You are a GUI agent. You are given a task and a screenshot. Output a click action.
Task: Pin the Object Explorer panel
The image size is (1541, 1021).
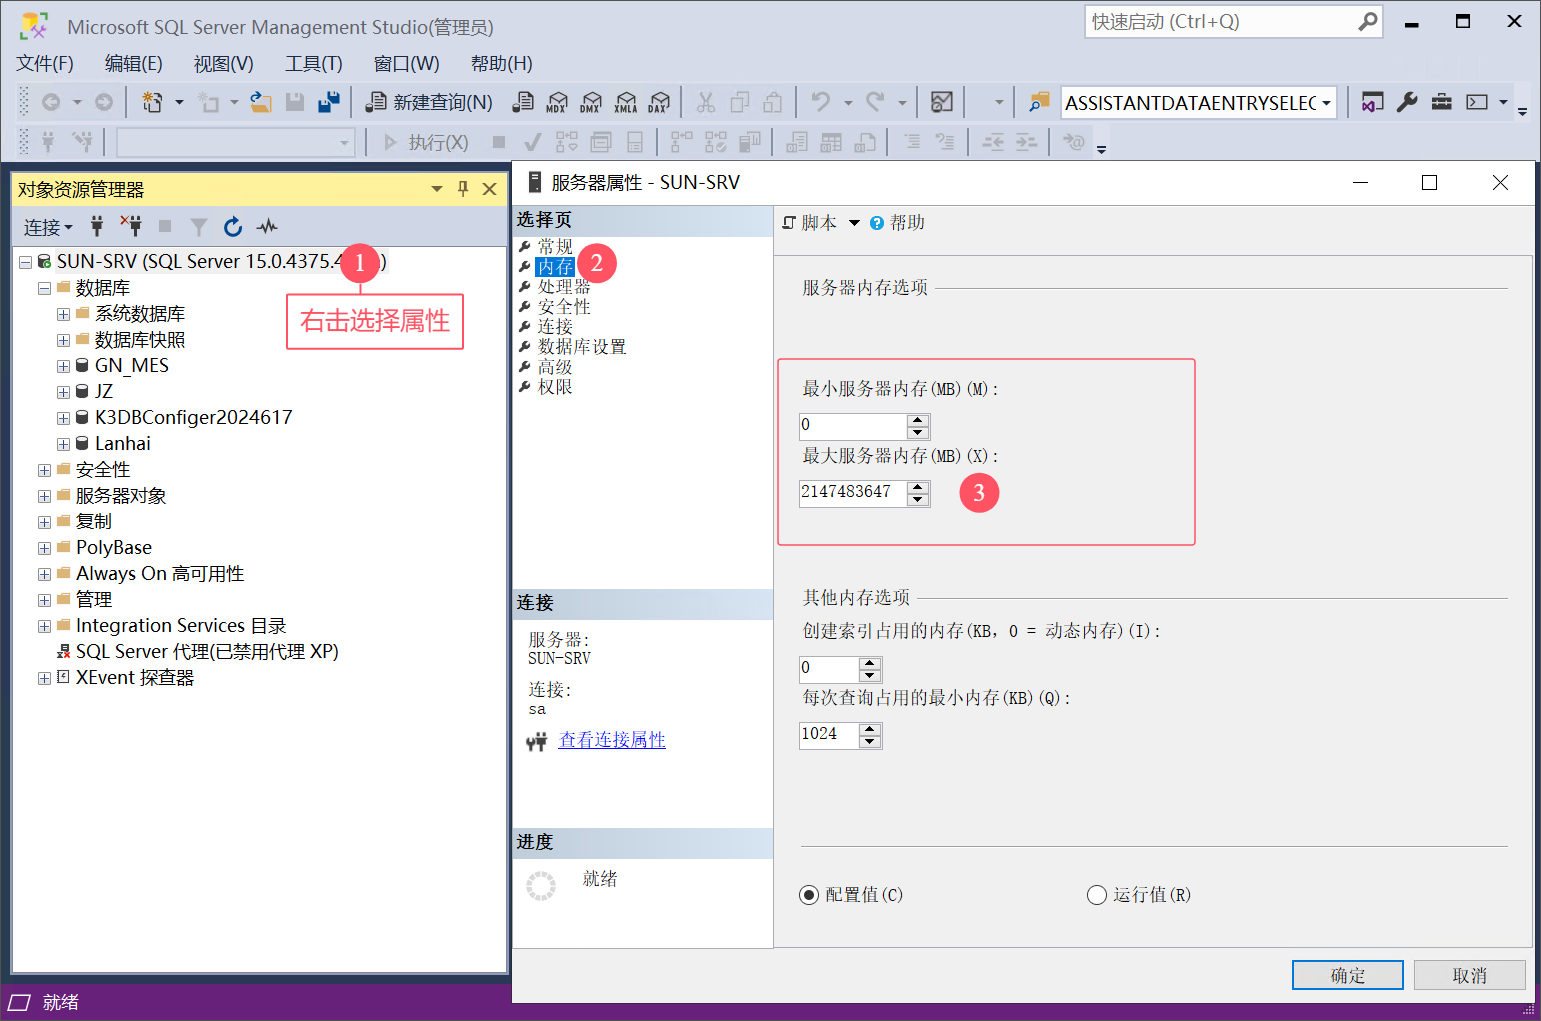point(463,189)
